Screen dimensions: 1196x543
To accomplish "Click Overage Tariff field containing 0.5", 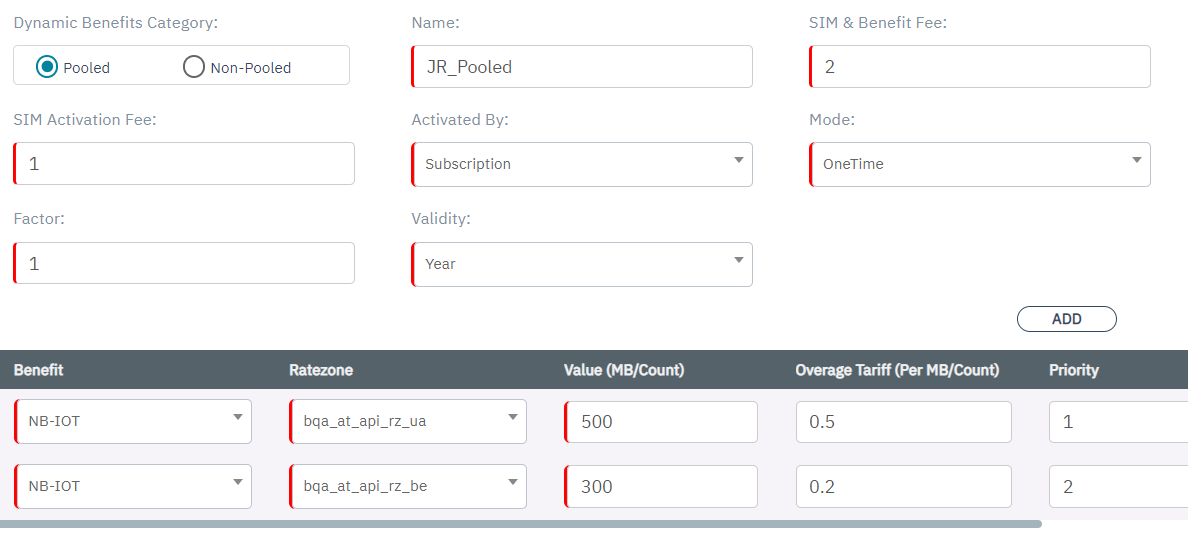I will click(x=903, y=421).
